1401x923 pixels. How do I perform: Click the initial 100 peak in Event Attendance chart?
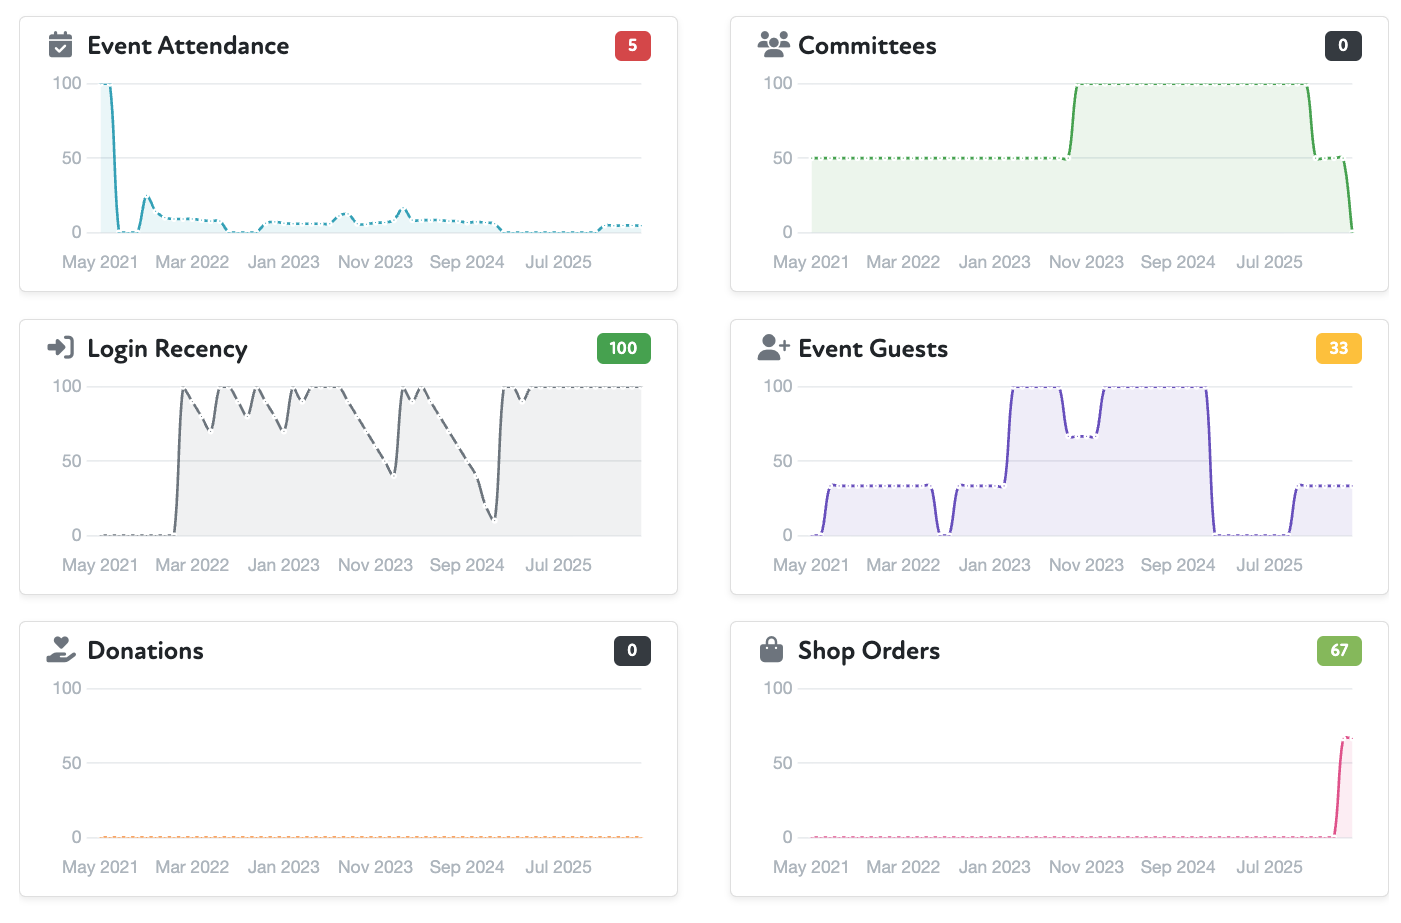[x=106, y=86]
